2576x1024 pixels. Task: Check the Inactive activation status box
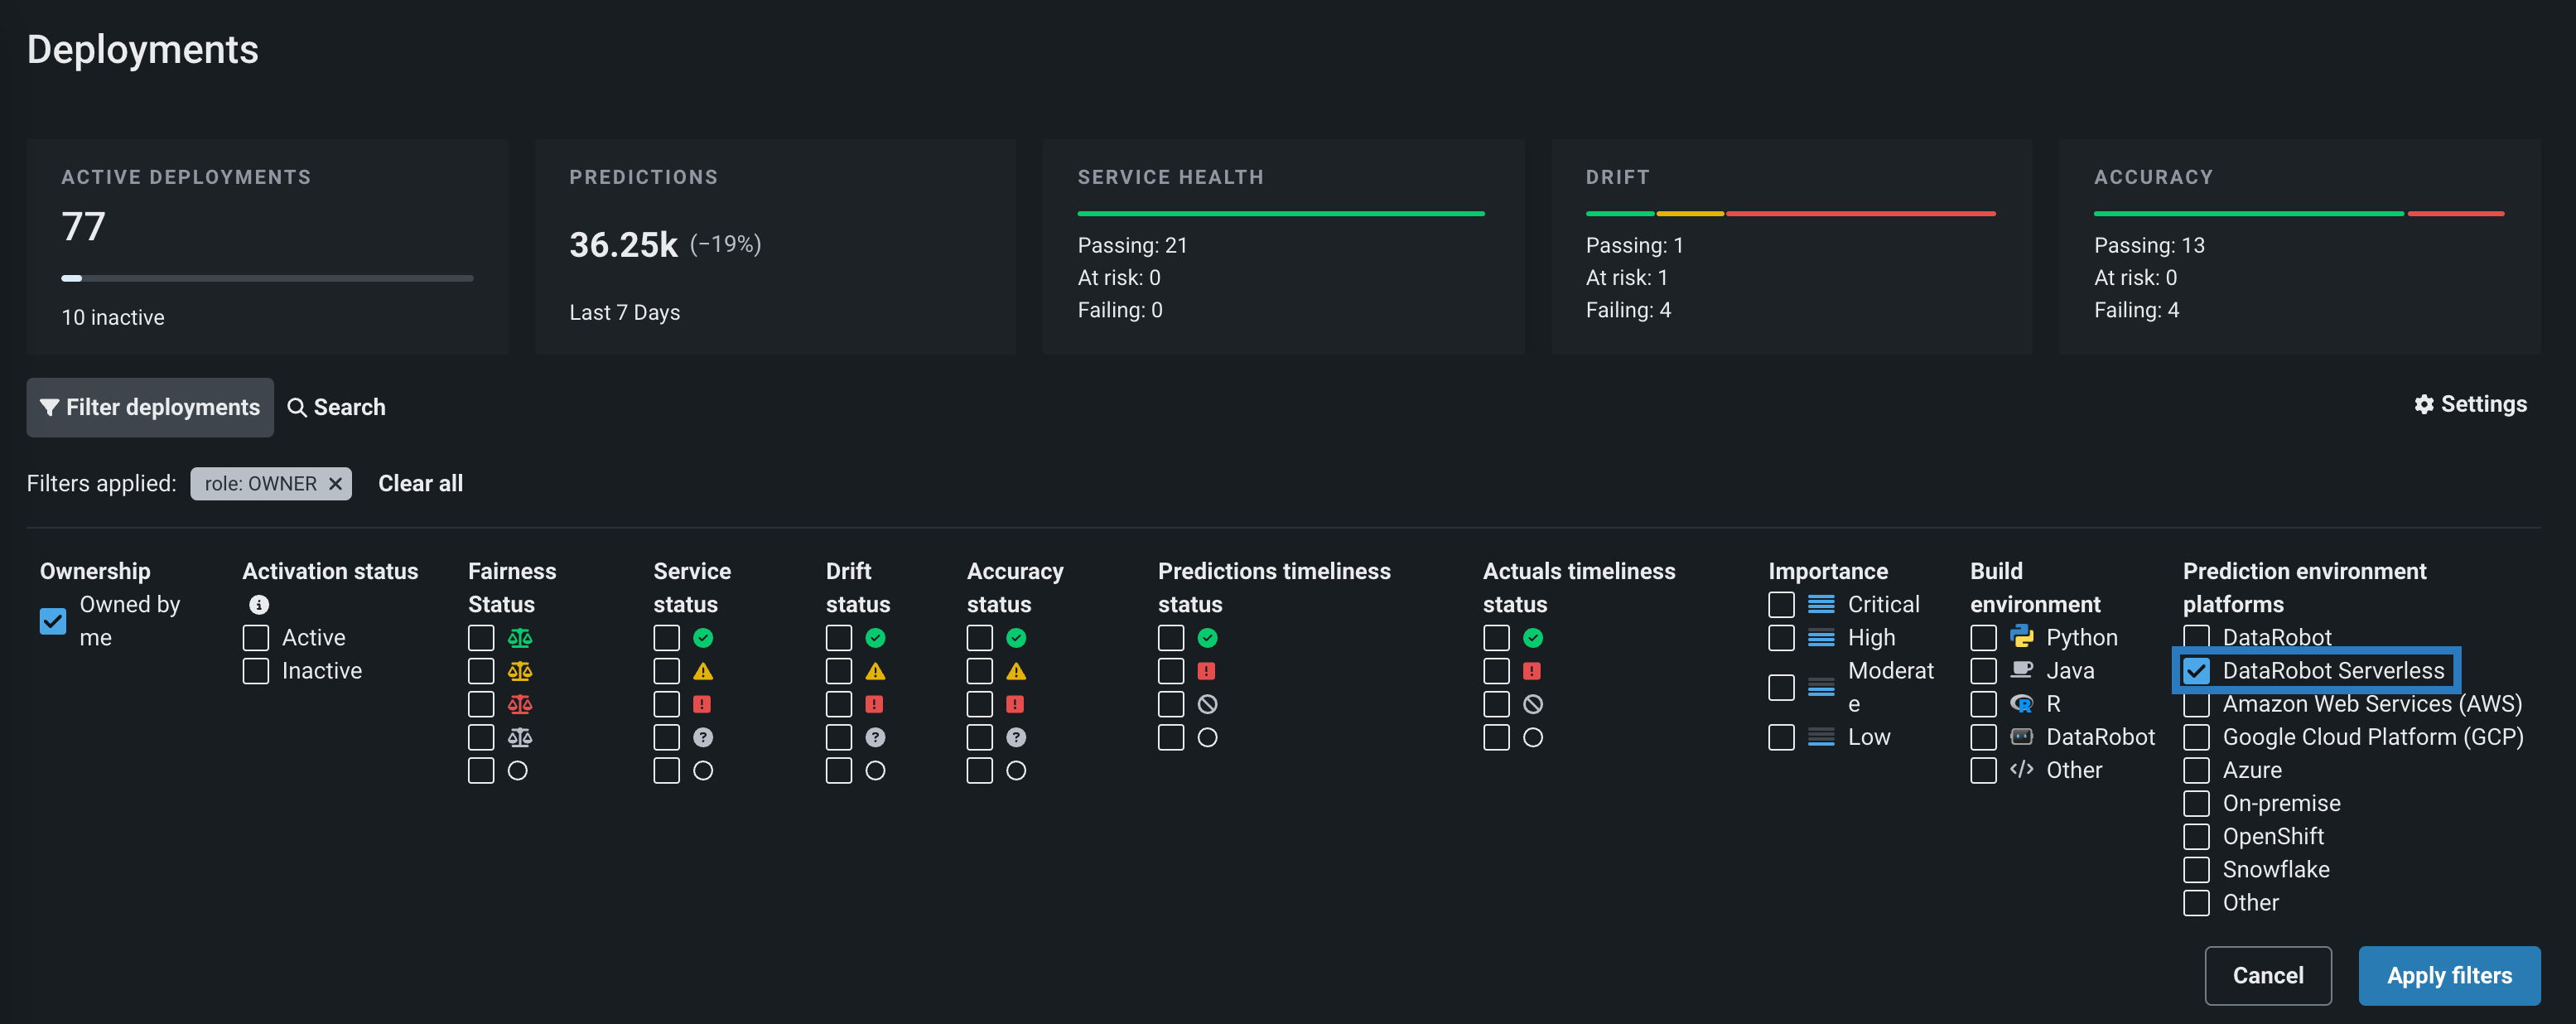coord(256,671)
